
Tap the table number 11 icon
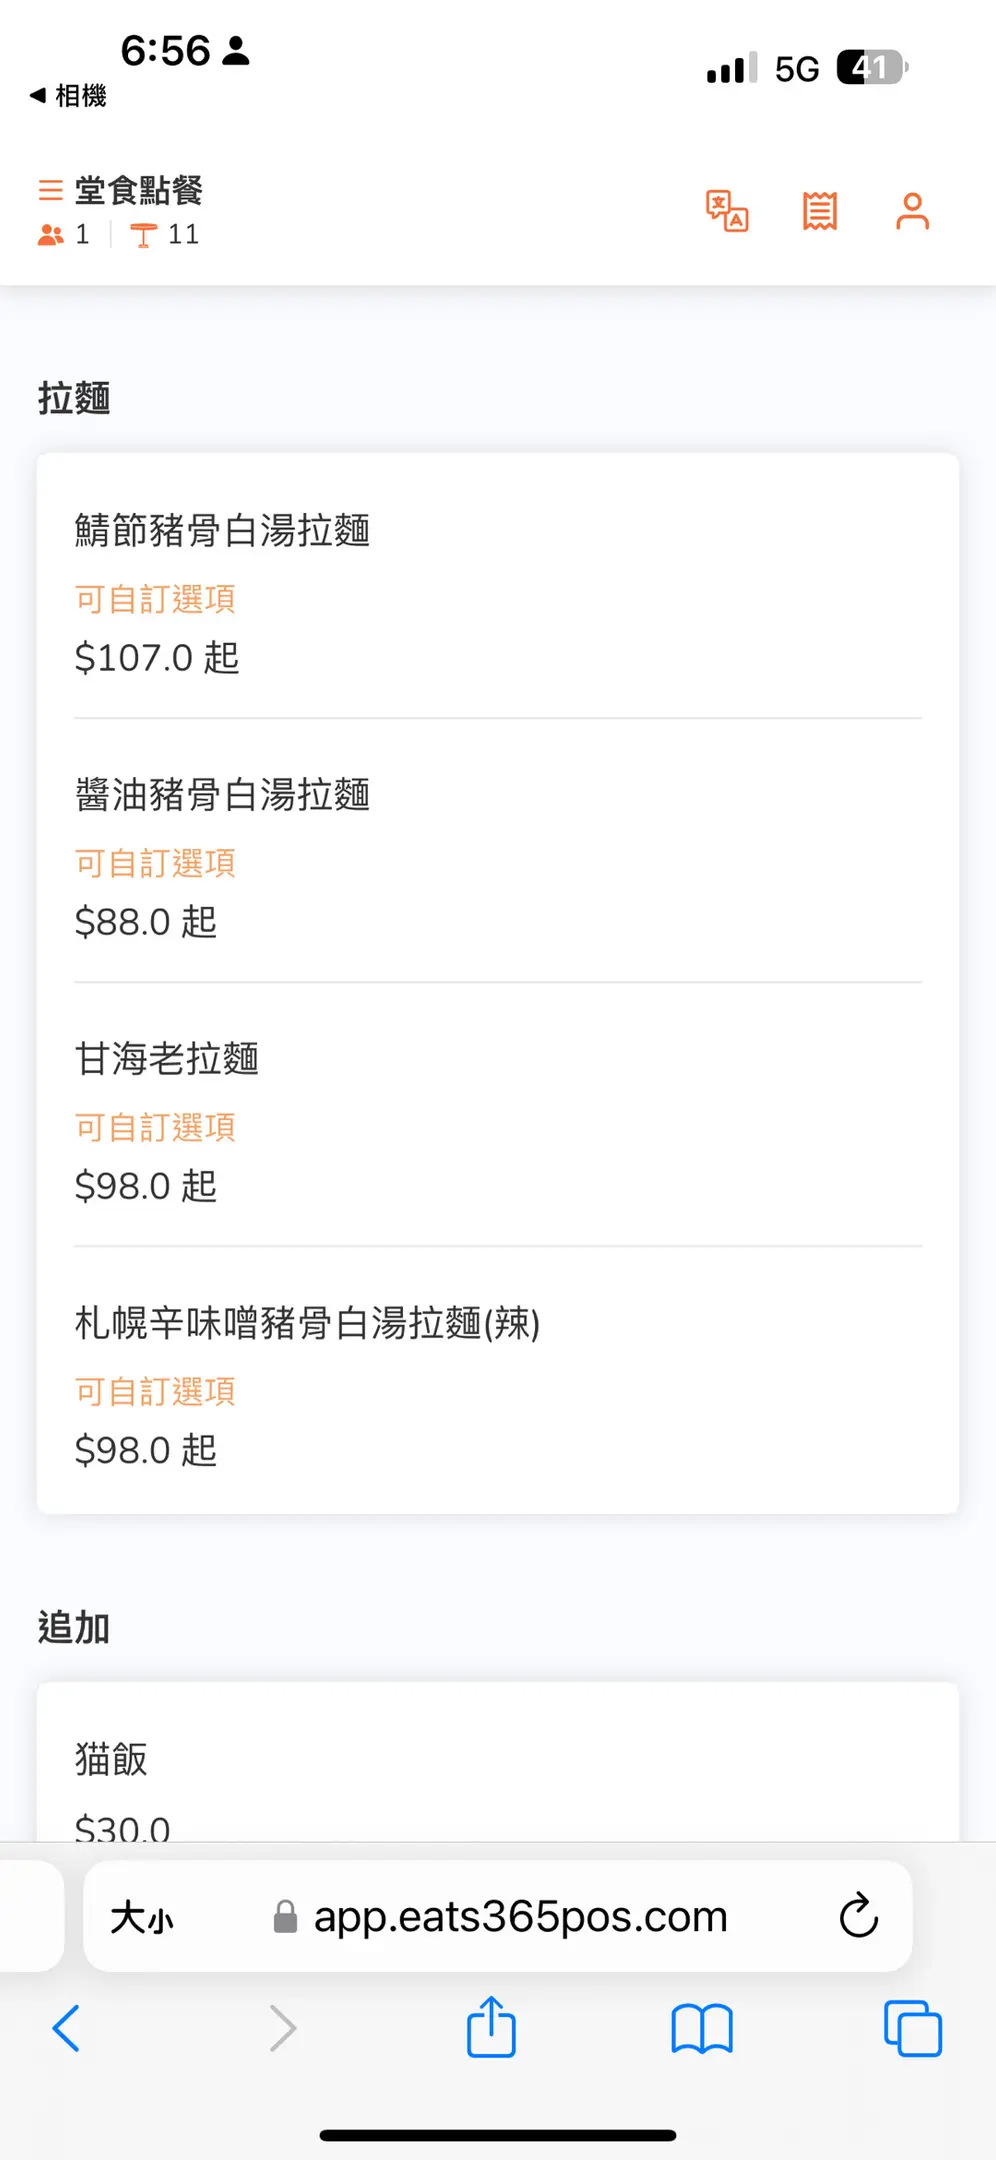[x=144, y=235]
